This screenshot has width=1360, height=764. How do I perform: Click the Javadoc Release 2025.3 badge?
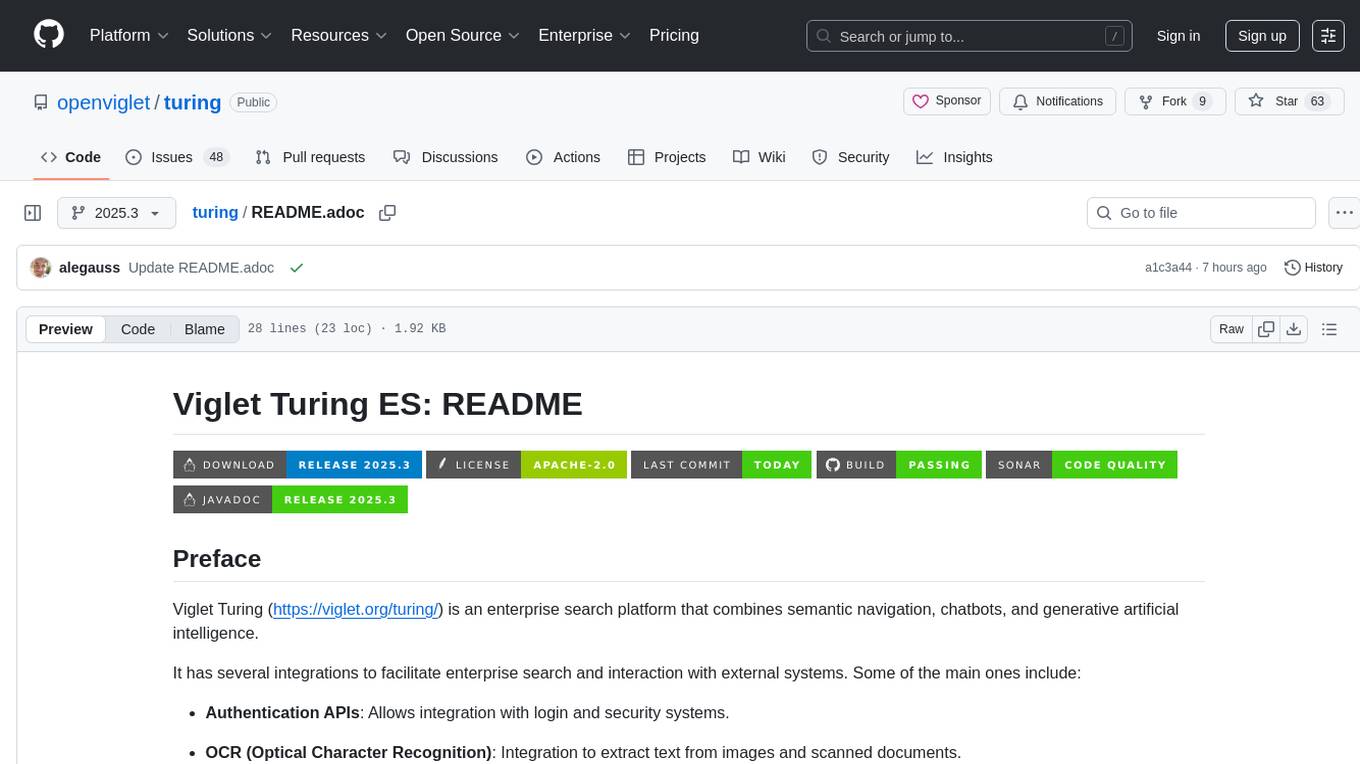tap(290, 499)
